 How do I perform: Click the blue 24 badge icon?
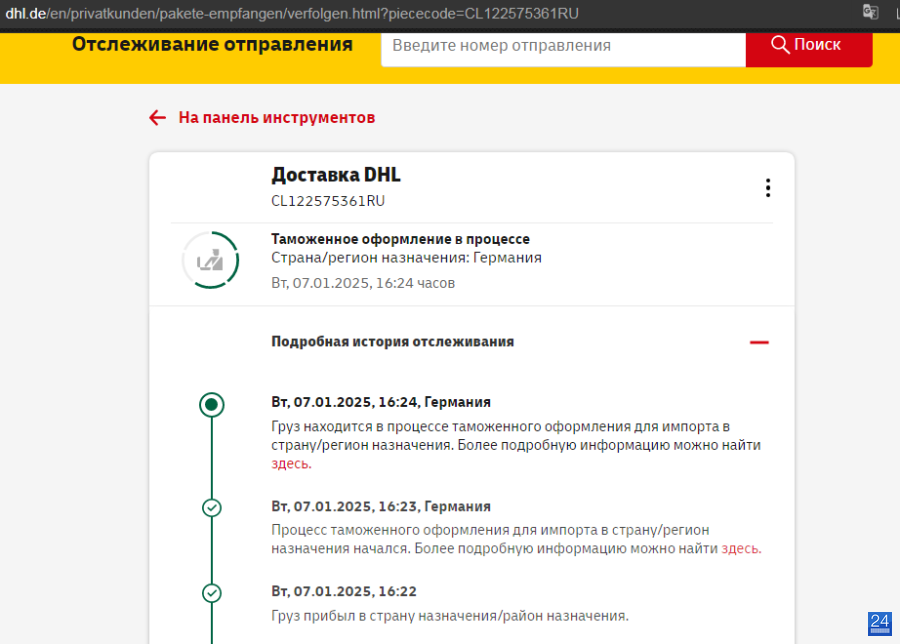coord(879,624)
